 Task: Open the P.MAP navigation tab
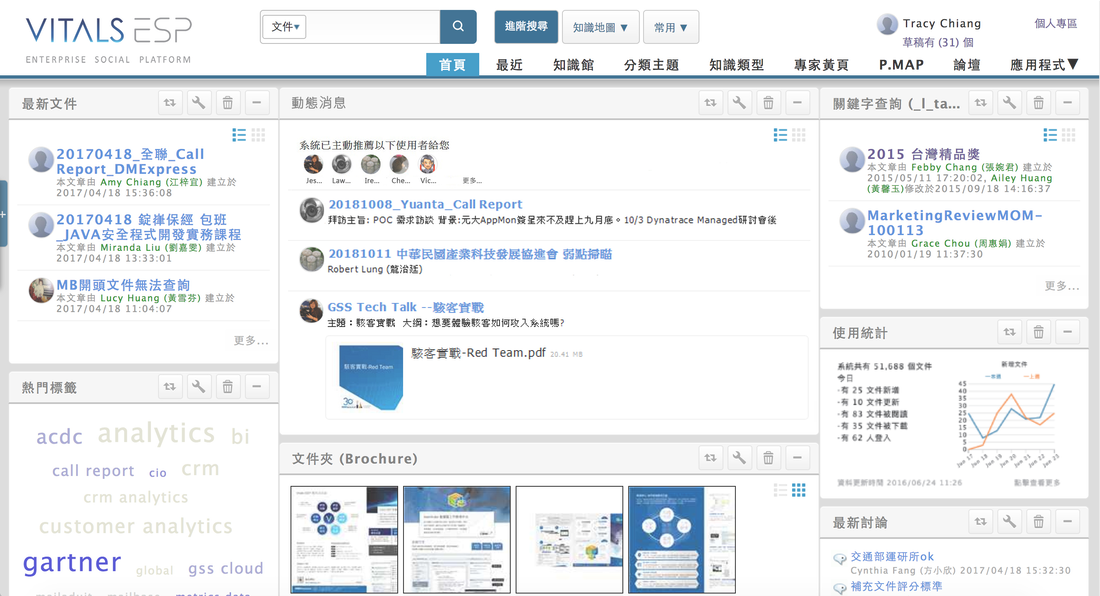901,65
